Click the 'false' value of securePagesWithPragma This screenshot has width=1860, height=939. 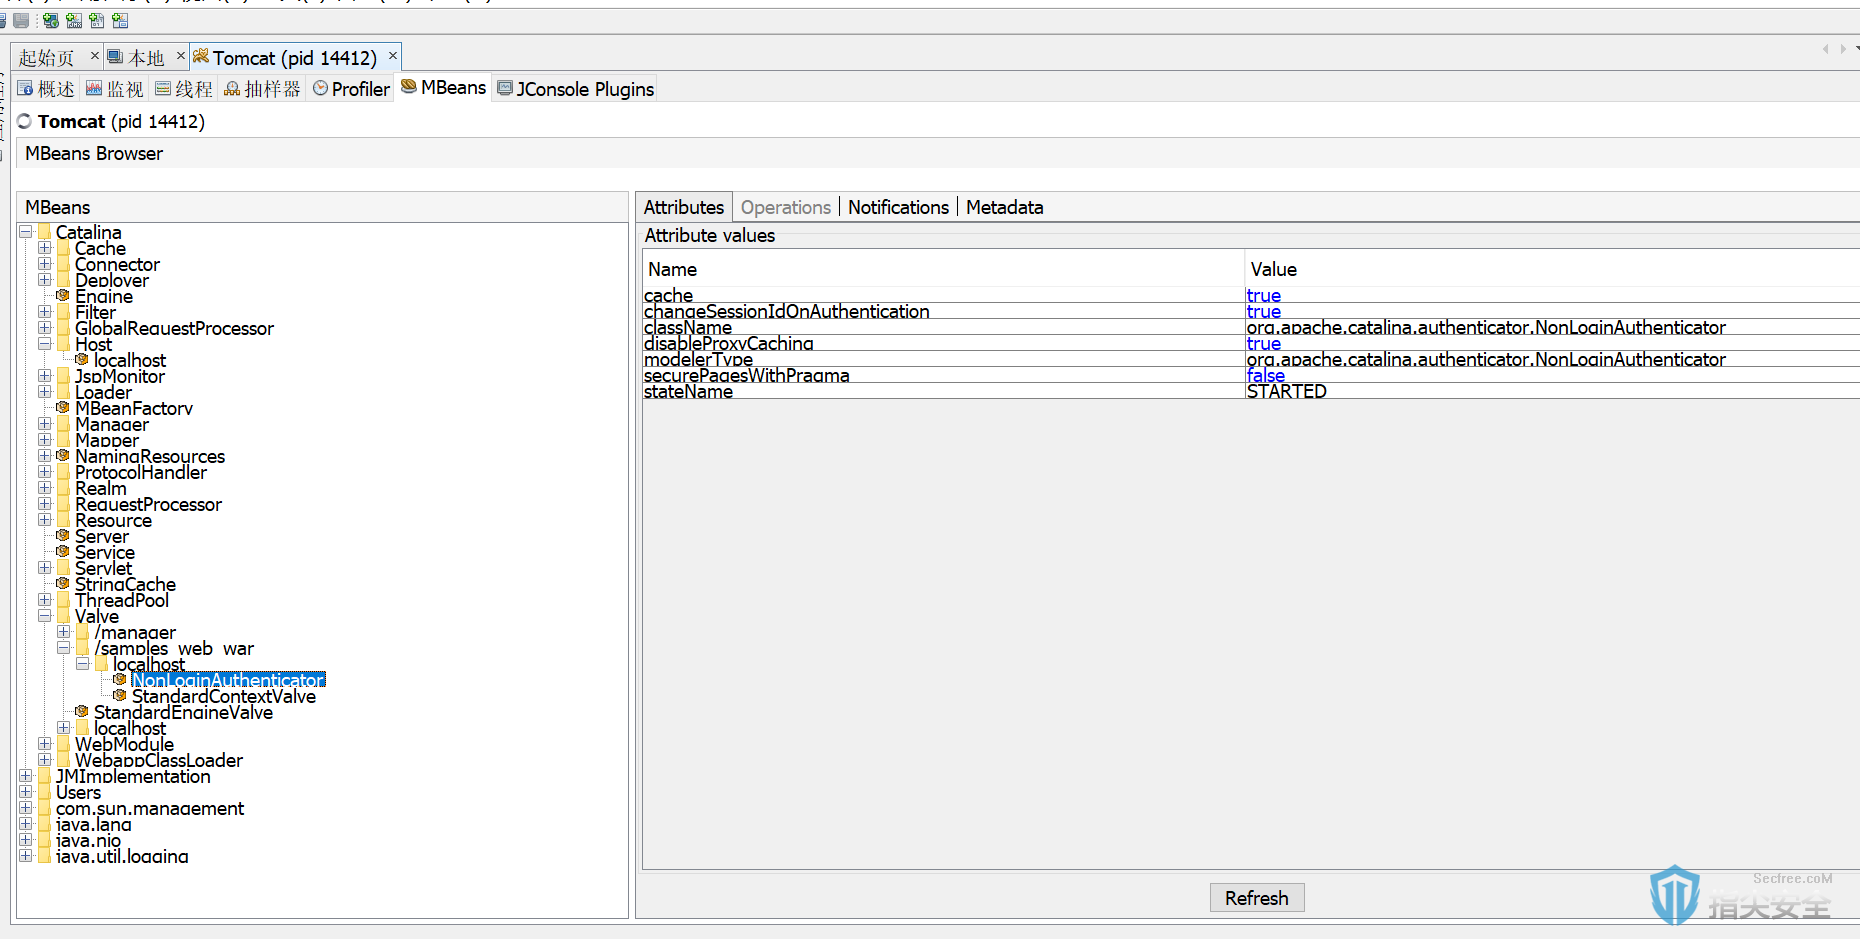1265,375
